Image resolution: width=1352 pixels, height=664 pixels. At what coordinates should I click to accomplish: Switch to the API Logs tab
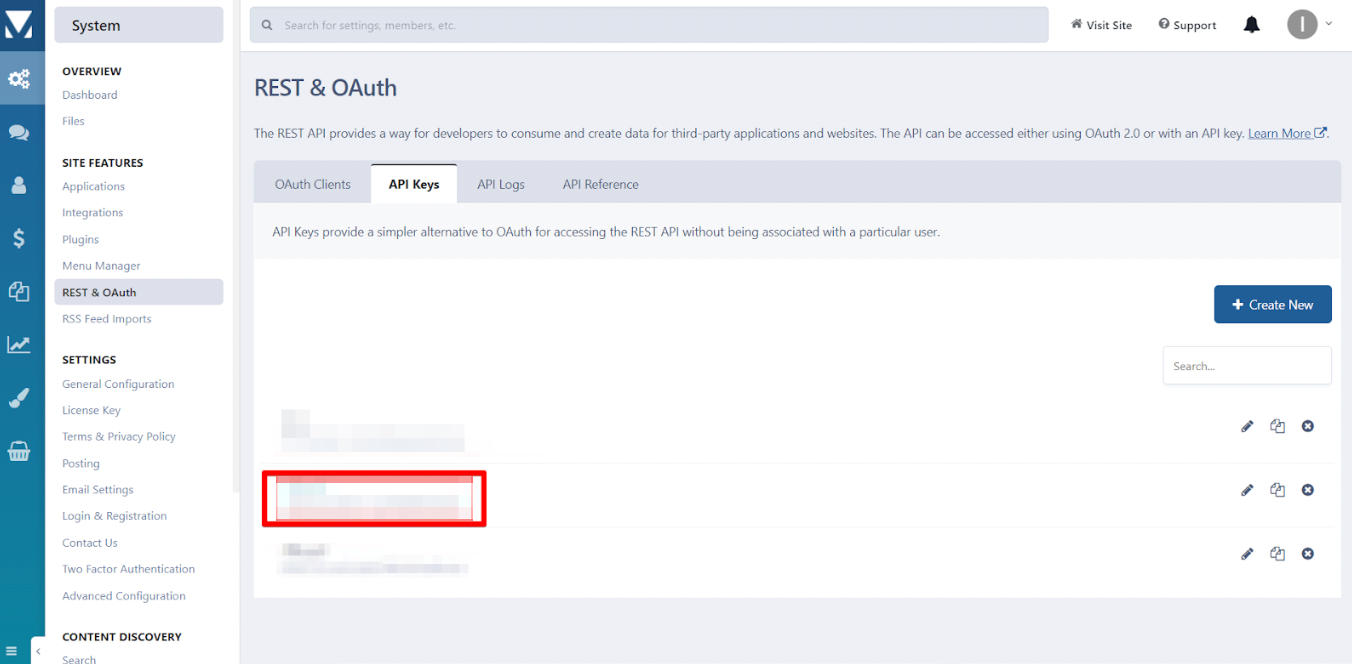tap(501, 184)
